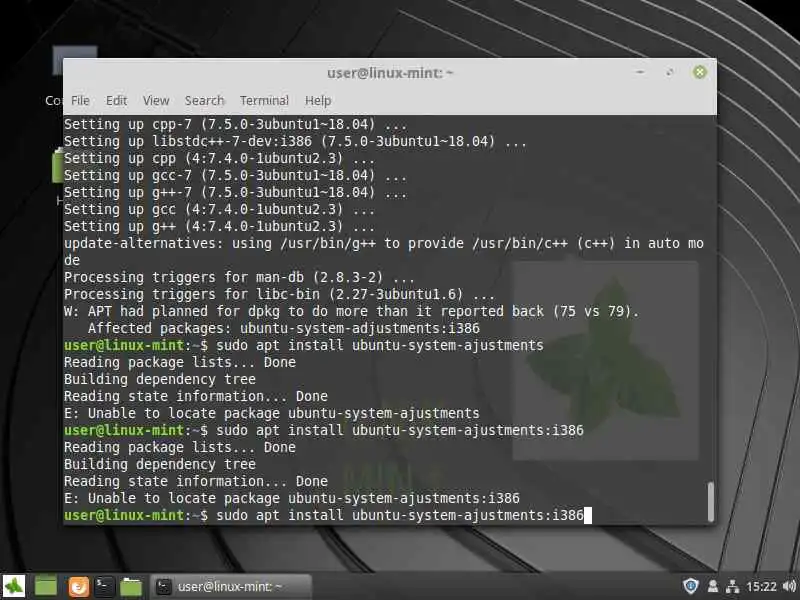Screen dimensions: 800x600
Task: Click the terminal title 'user@linux-mint: ~'
Action: 390,73
